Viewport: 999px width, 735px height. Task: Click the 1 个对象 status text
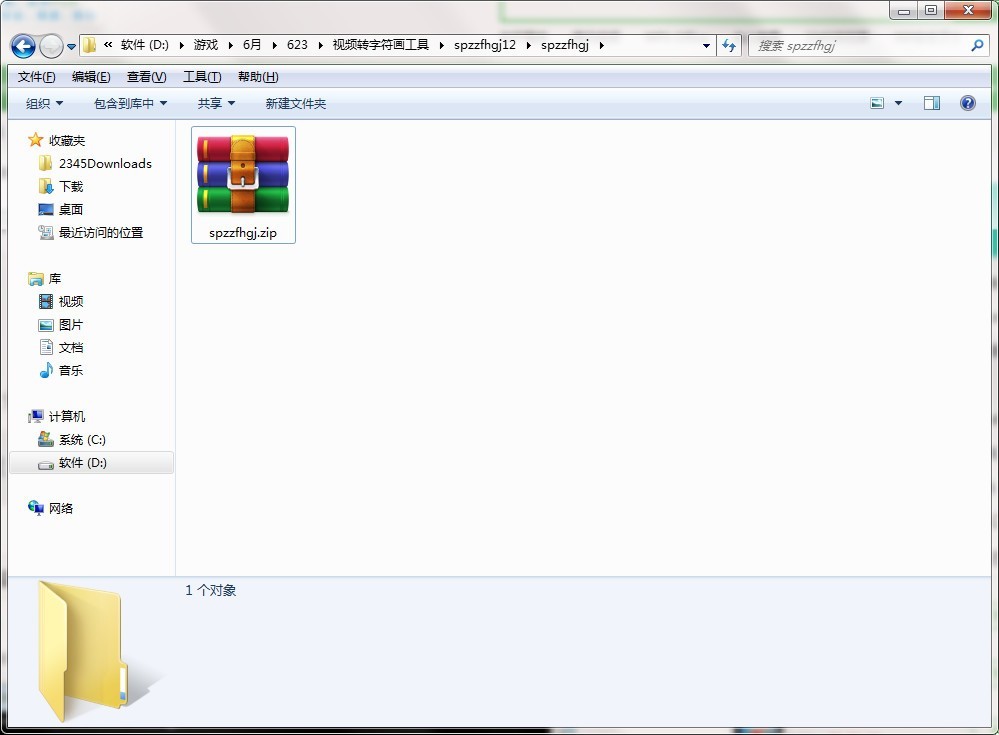pos(211,590)
